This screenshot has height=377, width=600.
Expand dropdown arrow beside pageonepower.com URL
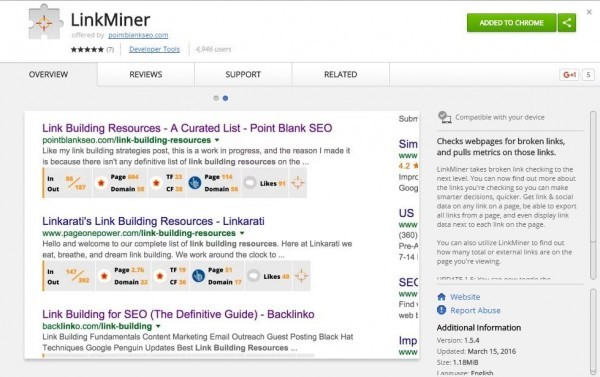[x=242, y=233]
